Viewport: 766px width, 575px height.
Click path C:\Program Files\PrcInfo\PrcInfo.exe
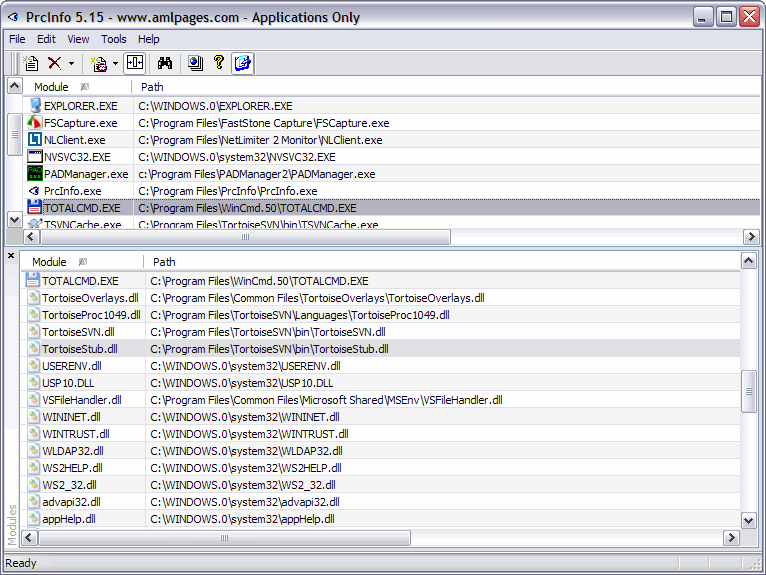(228, 191)
